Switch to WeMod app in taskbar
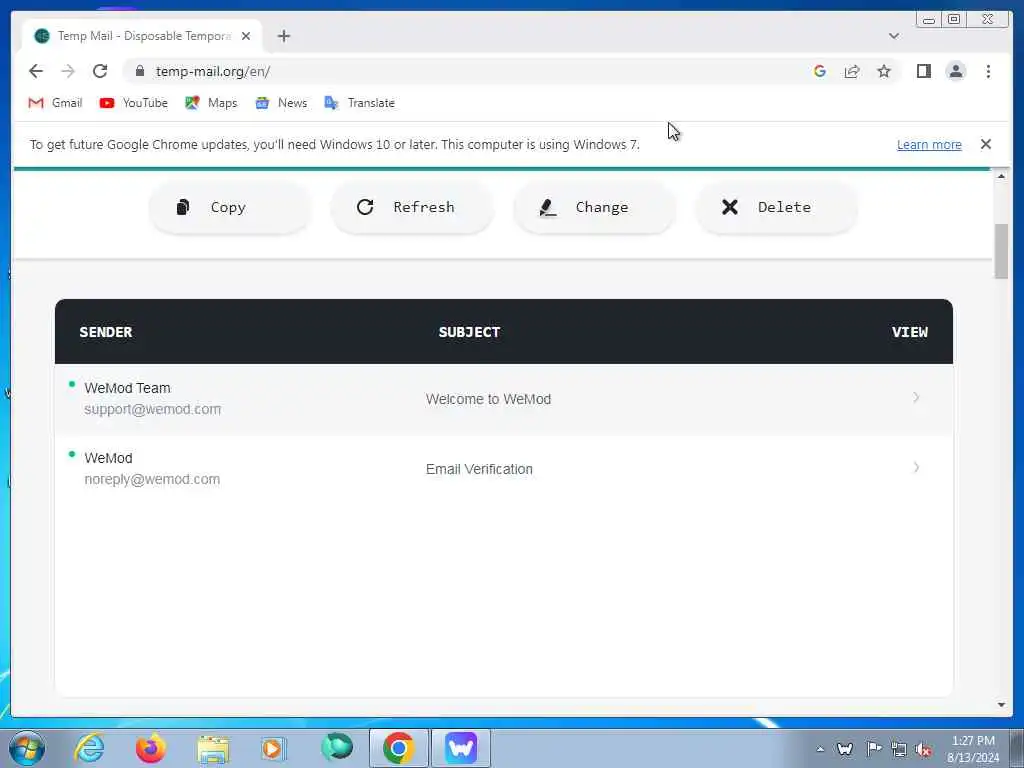 [x=461, y=748]
